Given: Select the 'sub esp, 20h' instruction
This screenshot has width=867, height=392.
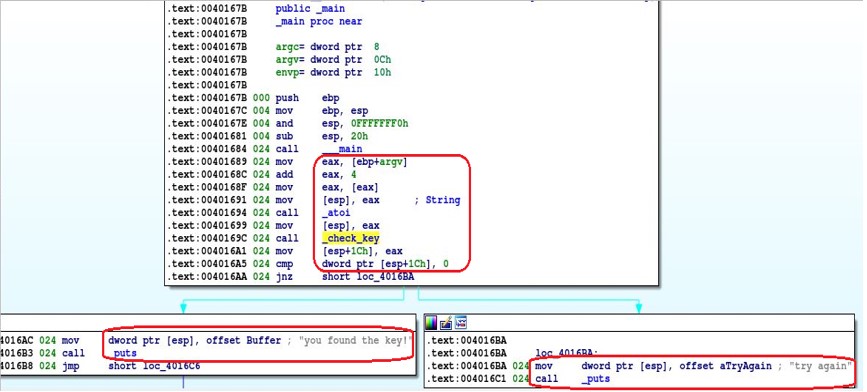Looking at the screenshot, I should [x=322, y=136].
